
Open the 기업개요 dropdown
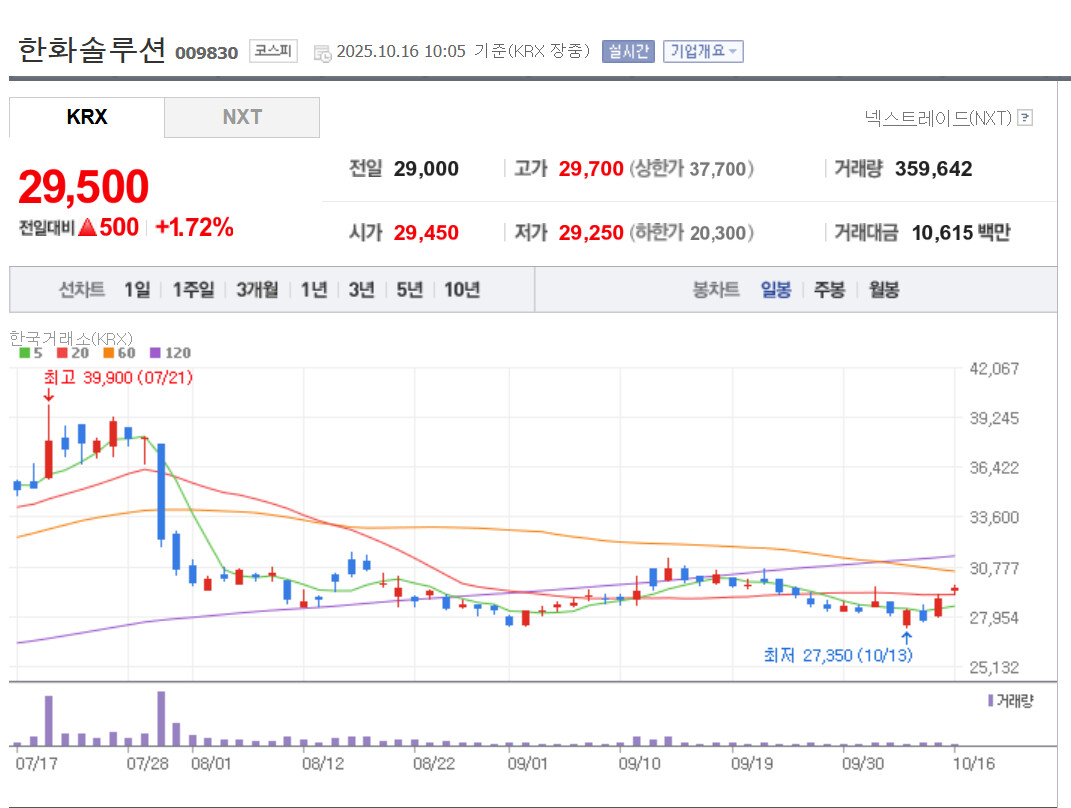tap(703, 51)
